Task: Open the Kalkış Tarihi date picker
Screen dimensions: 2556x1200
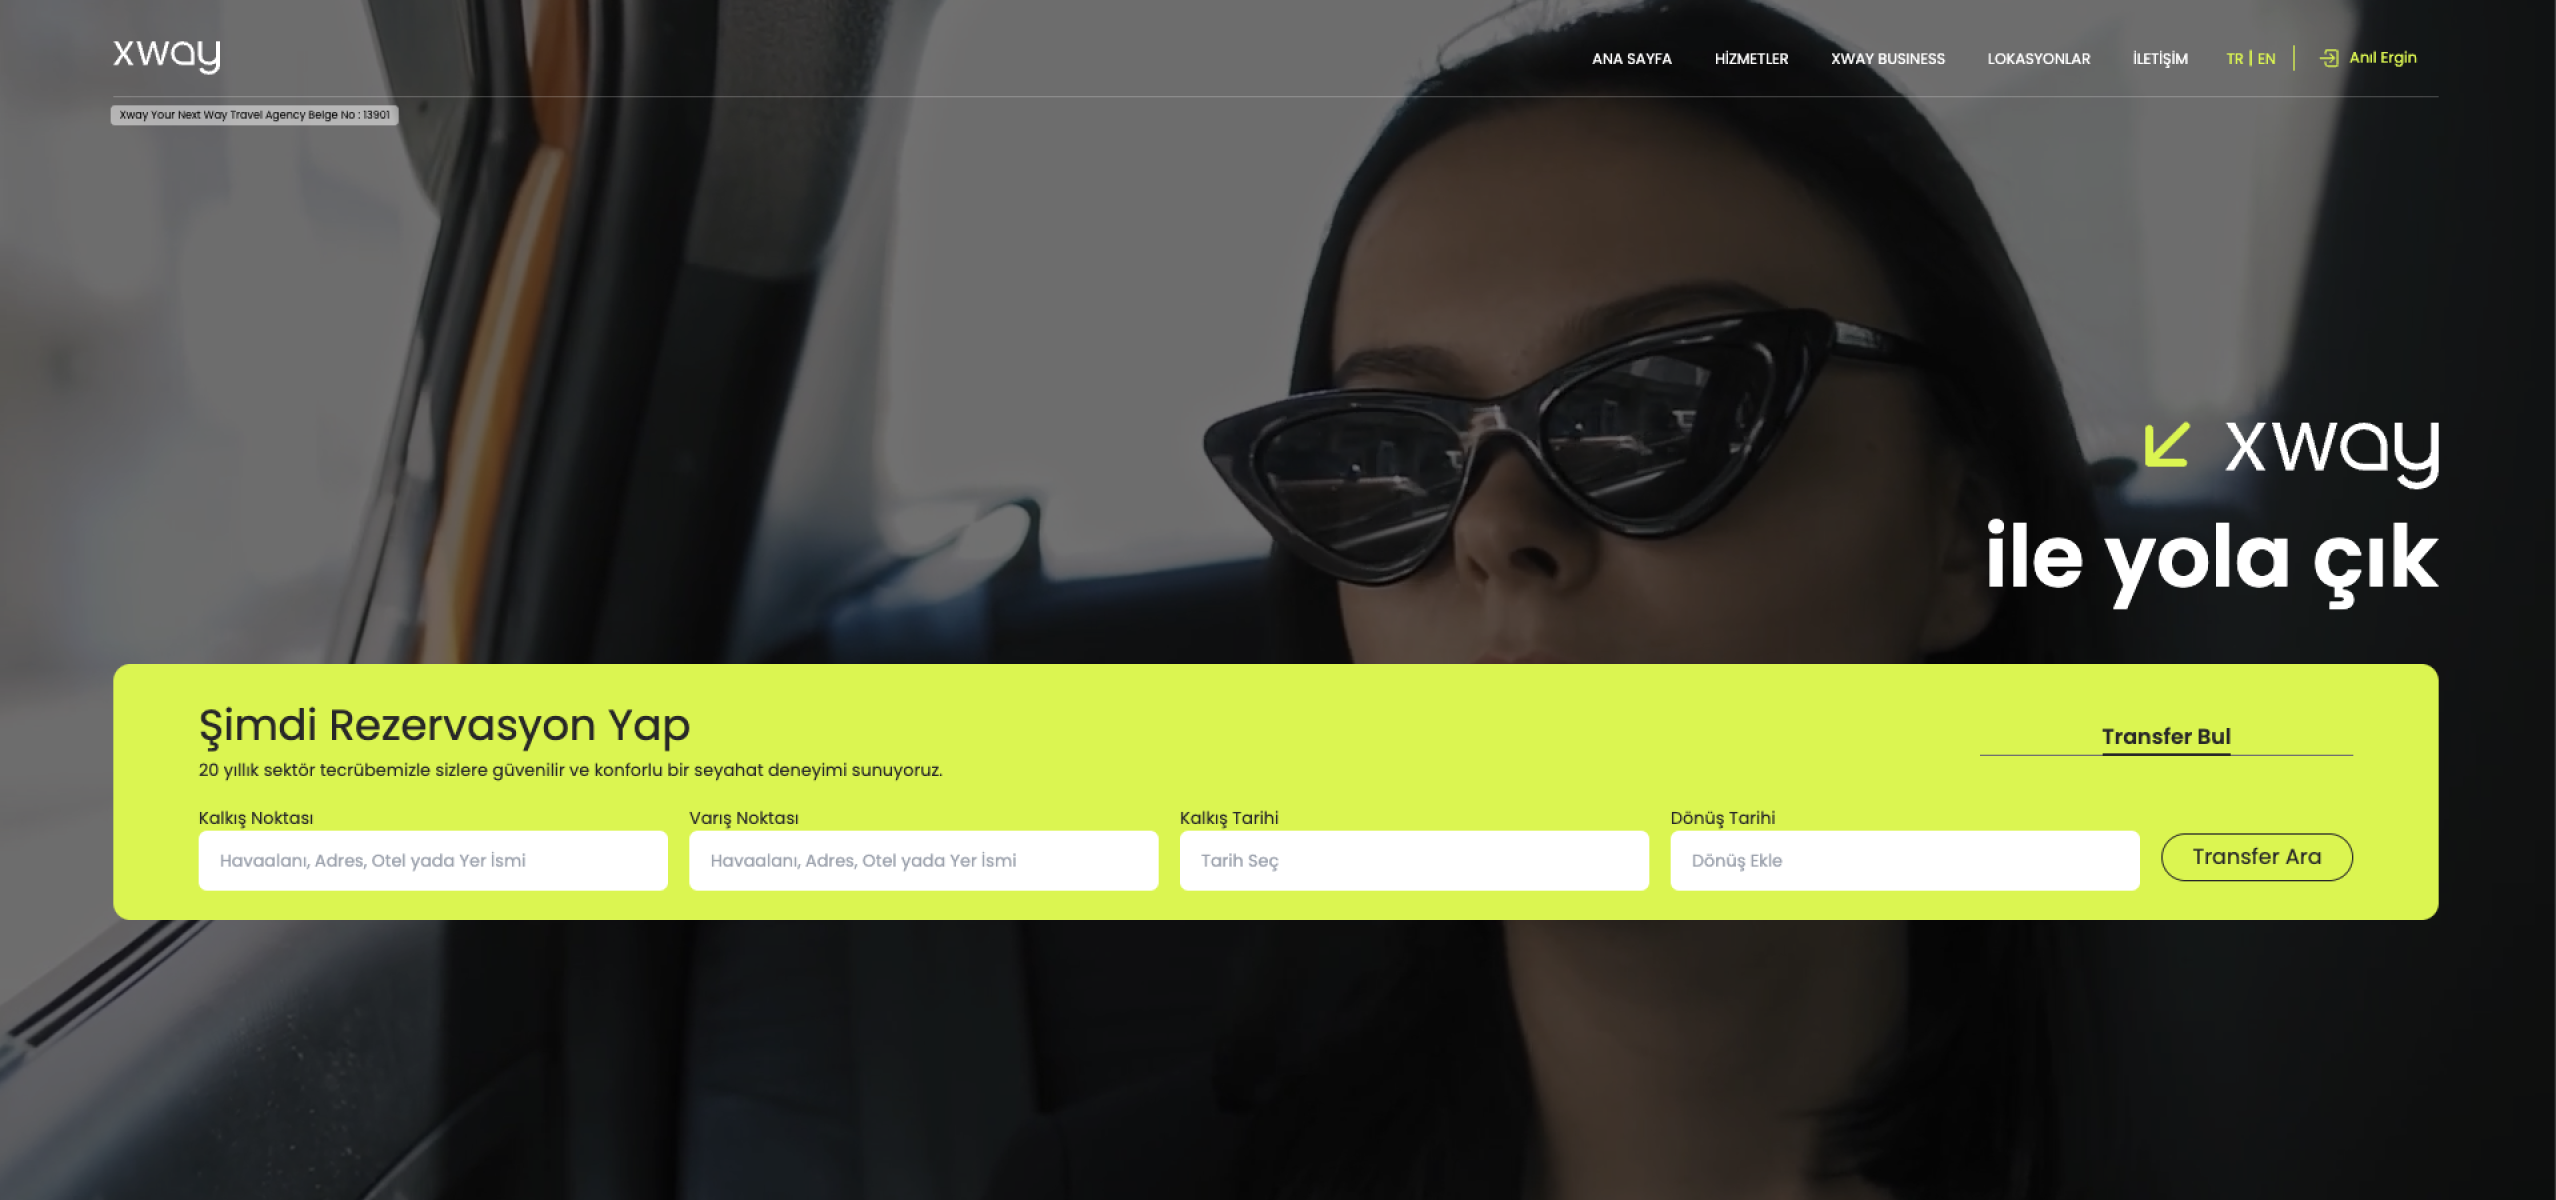Action: [x=1413, y=860]
